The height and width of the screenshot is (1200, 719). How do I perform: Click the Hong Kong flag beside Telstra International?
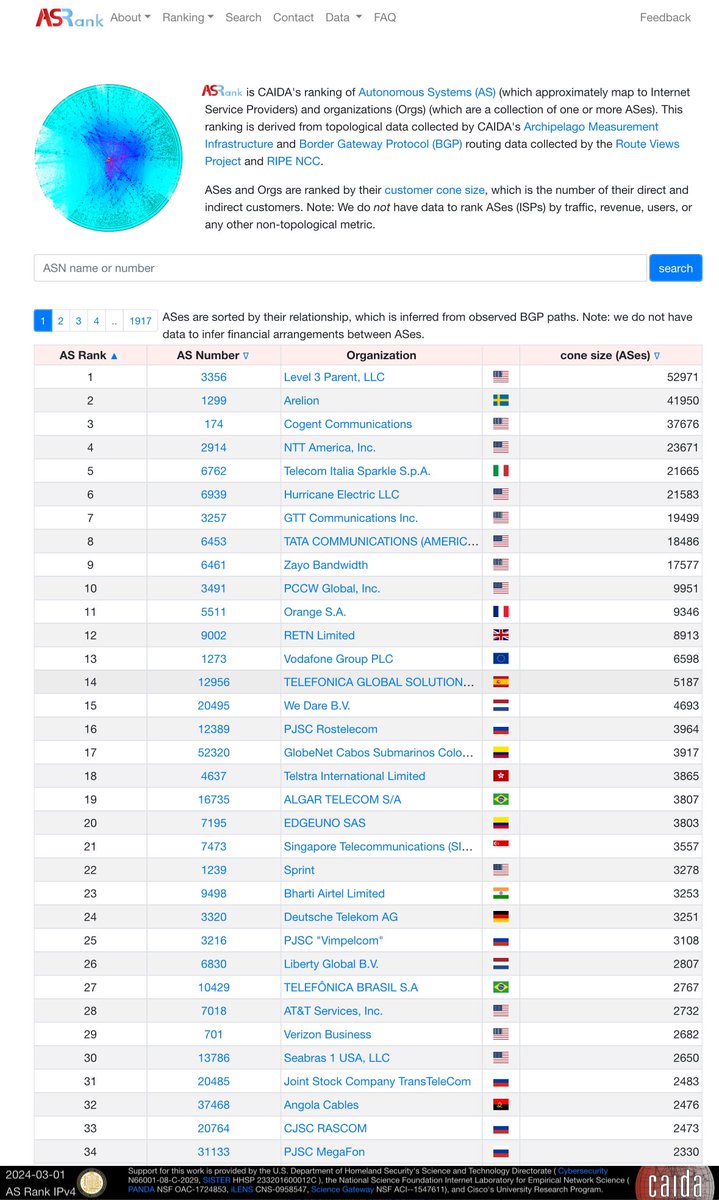(501, 776)
